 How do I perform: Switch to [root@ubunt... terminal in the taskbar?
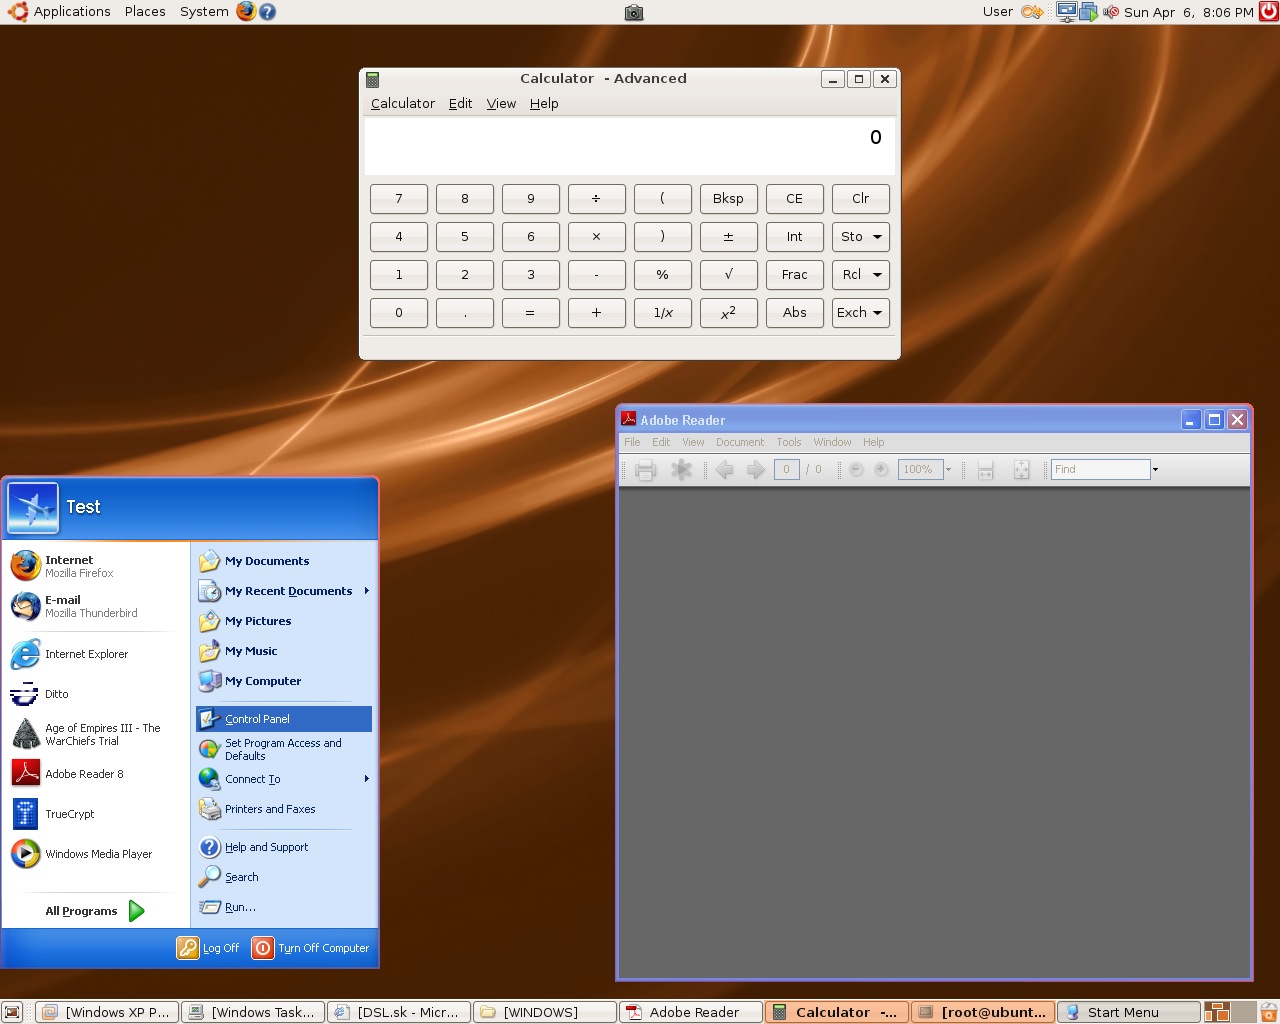(983, 1012)
